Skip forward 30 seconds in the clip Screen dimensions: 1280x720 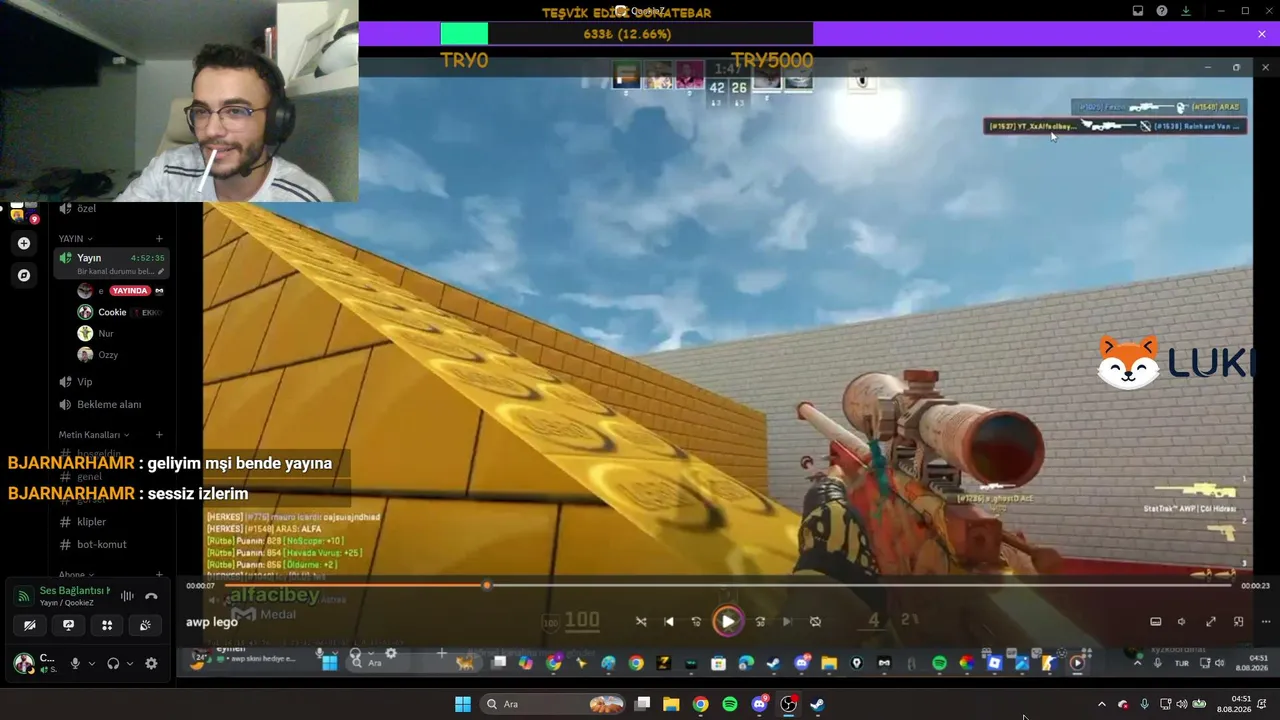760,621
